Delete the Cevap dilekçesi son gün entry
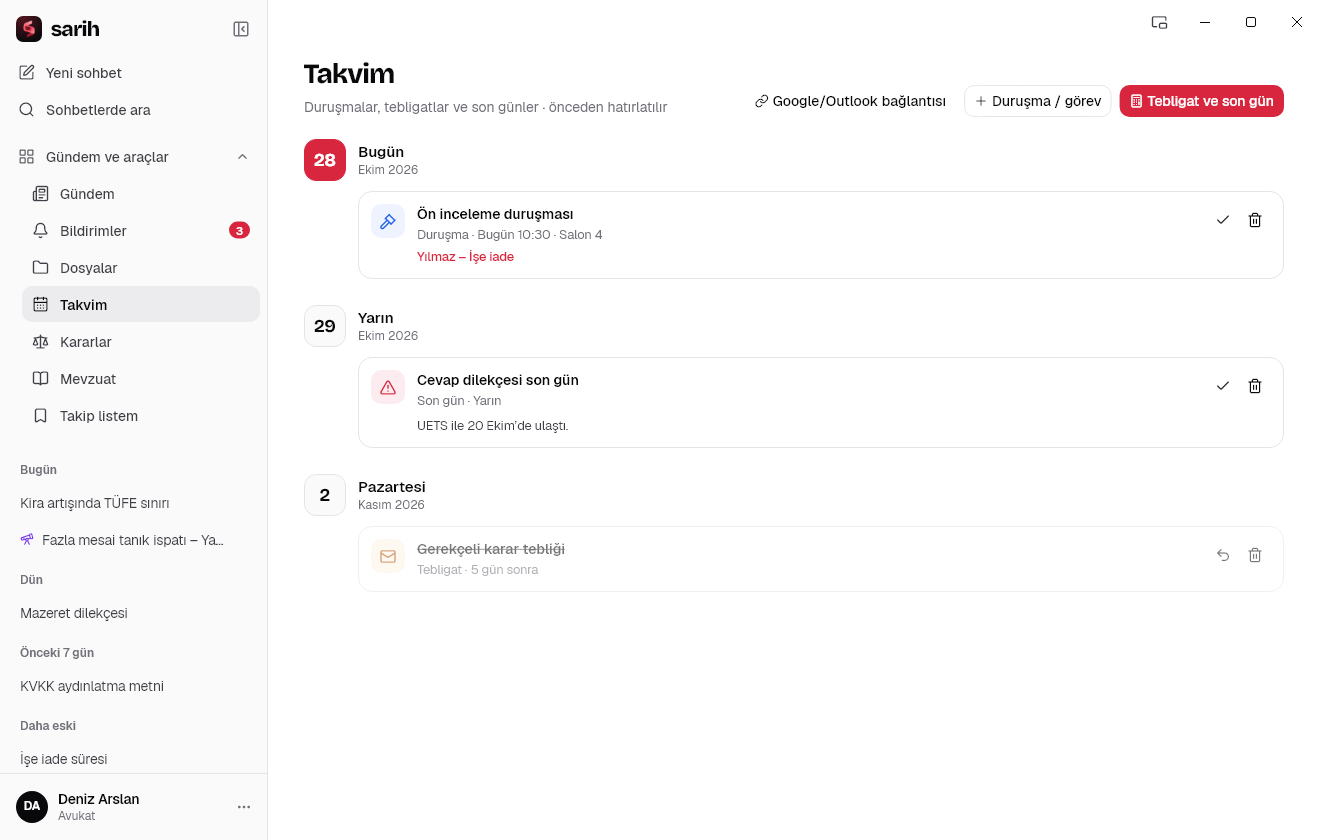1320x840 pixels. point(1255,386)
